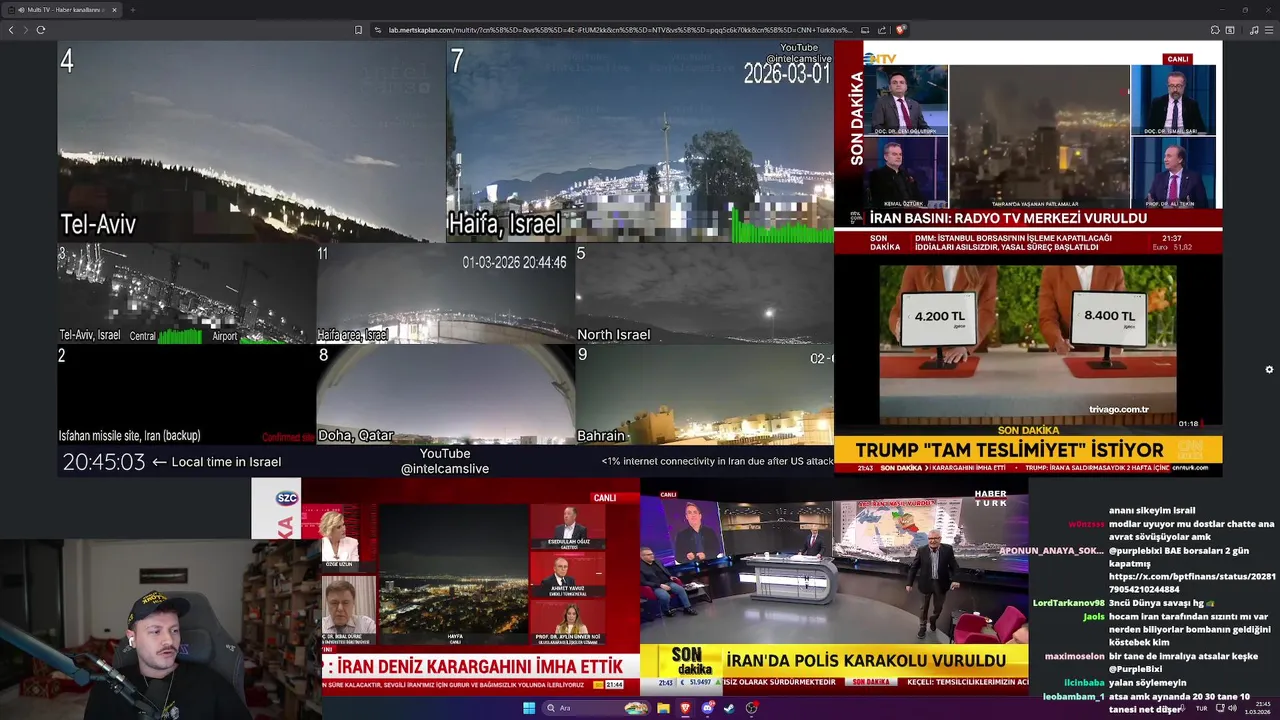Open the page settings gear icon
This screenshot has width=1280, height=720.
pos(1269,369)
